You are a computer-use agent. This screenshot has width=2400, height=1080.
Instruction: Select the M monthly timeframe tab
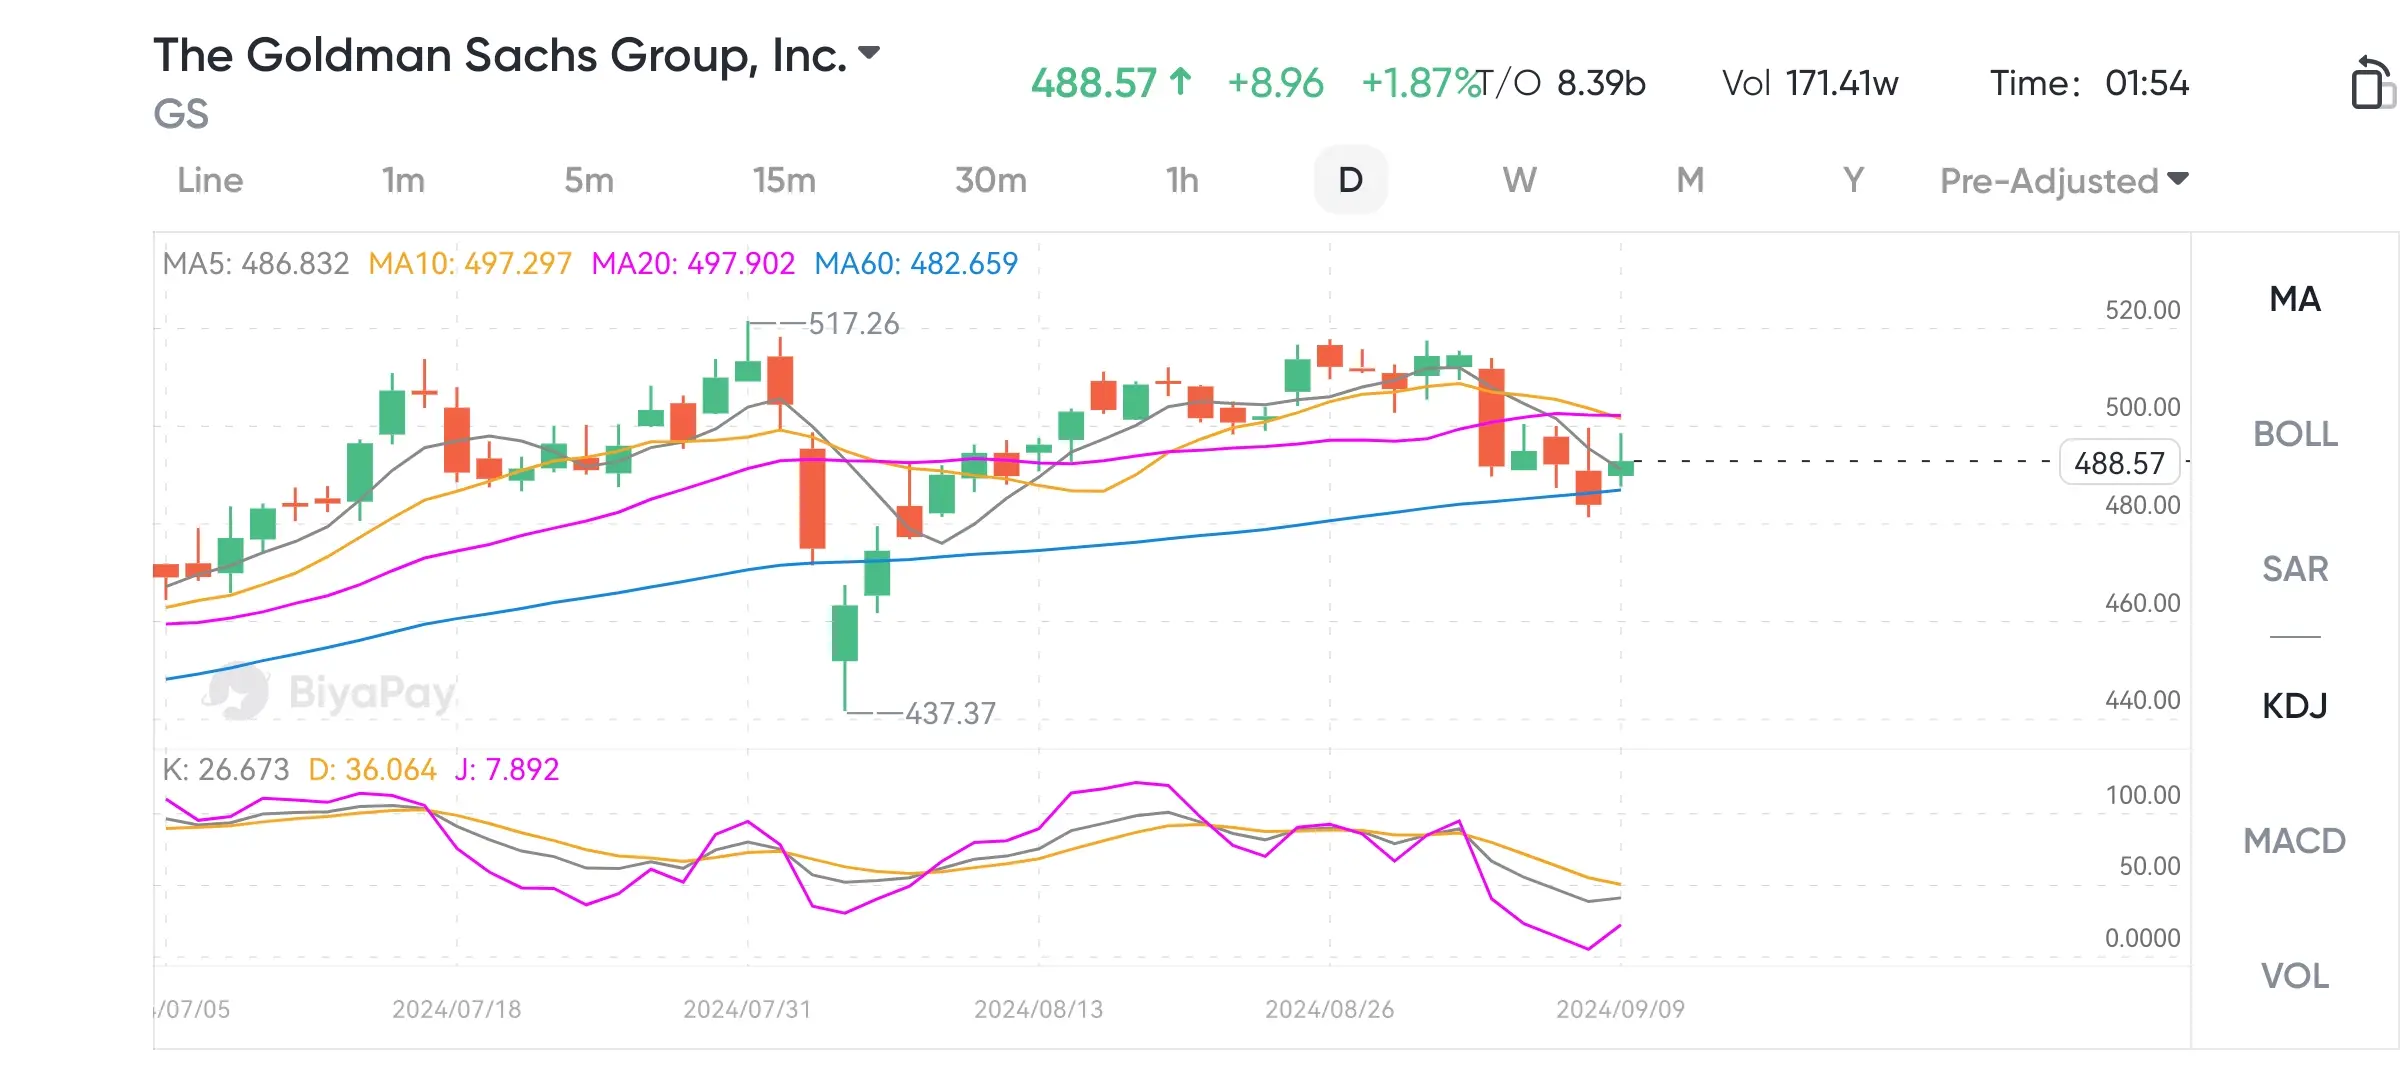(1690, 180)
